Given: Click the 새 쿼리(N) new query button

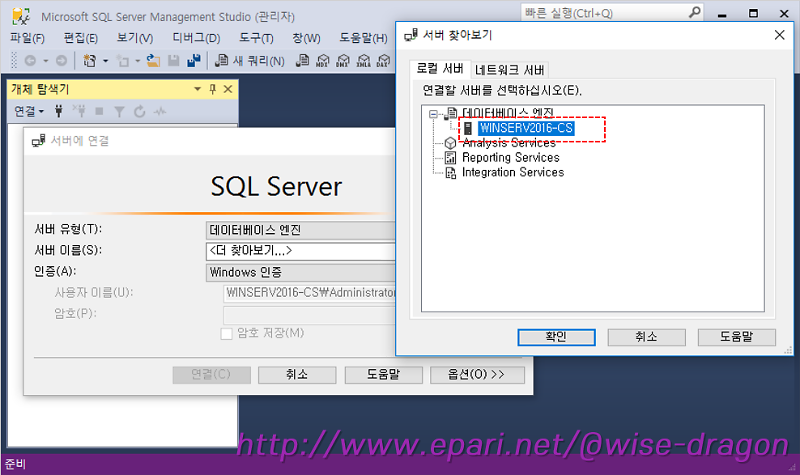Looking at the screenshot, I should tap(249, 61).
